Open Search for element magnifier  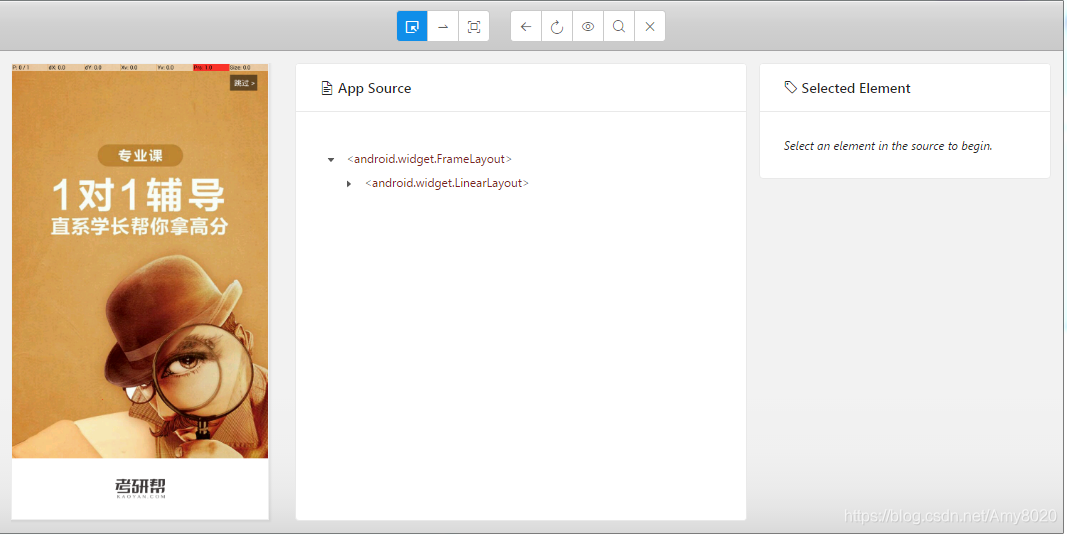tap(619, 27)
